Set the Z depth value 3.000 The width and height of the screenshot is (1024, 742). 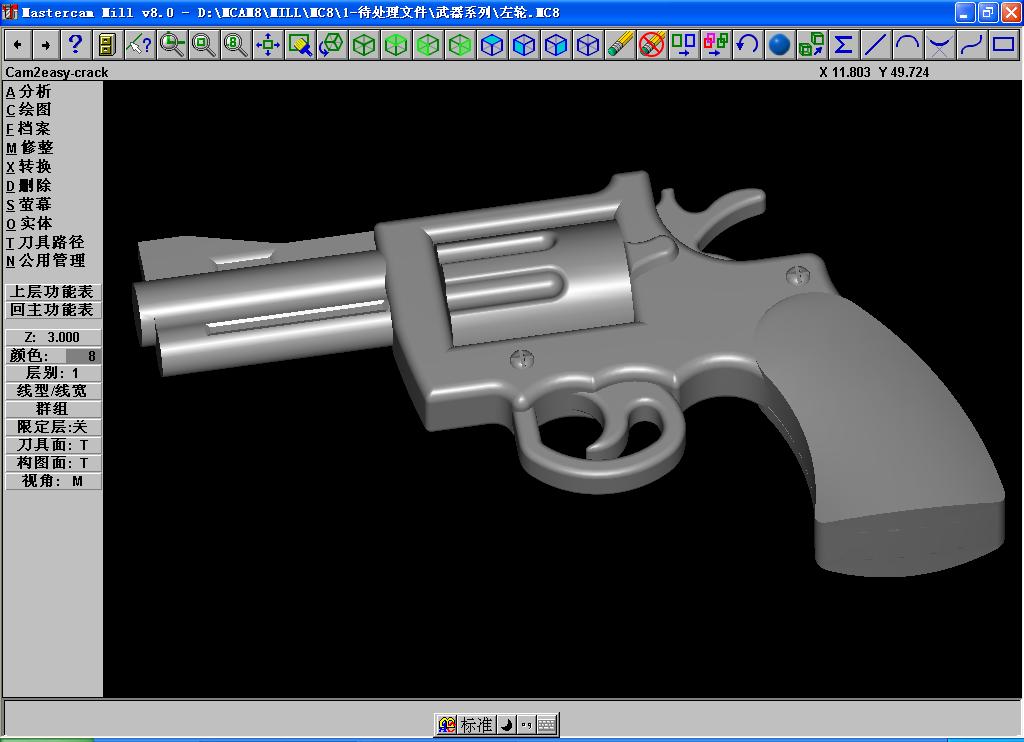[53, 337]
